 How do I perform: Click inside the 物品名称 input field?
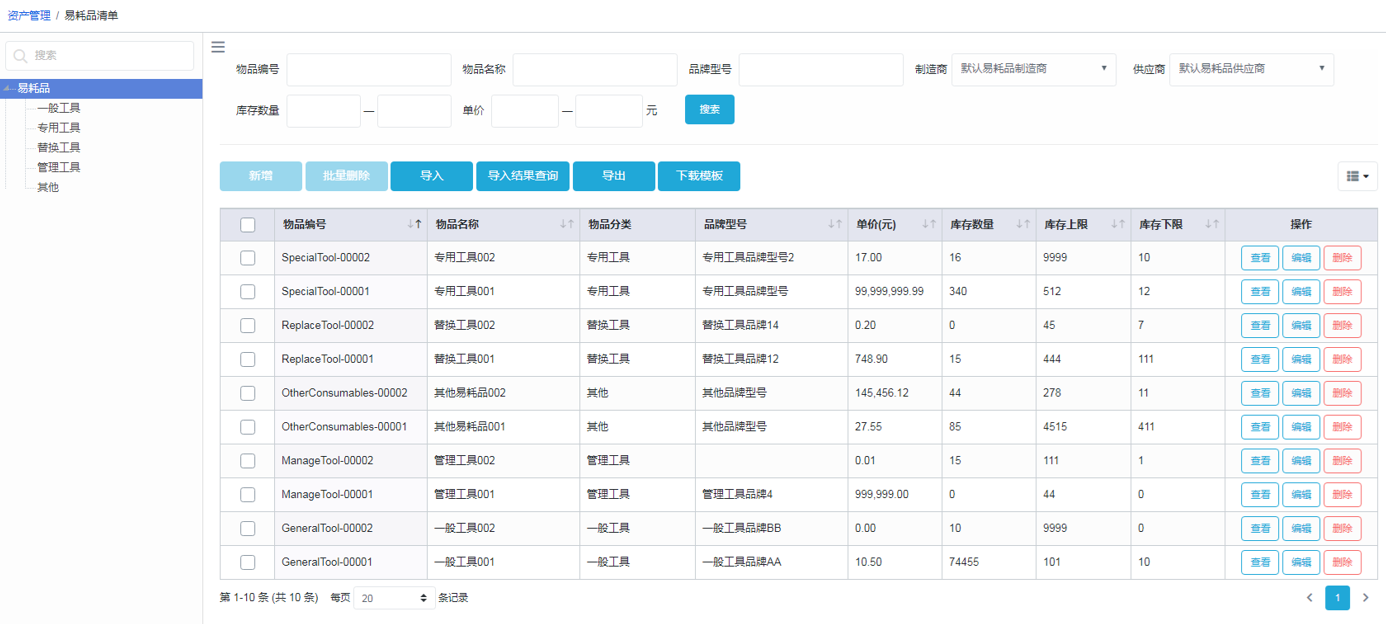[594, 69]
